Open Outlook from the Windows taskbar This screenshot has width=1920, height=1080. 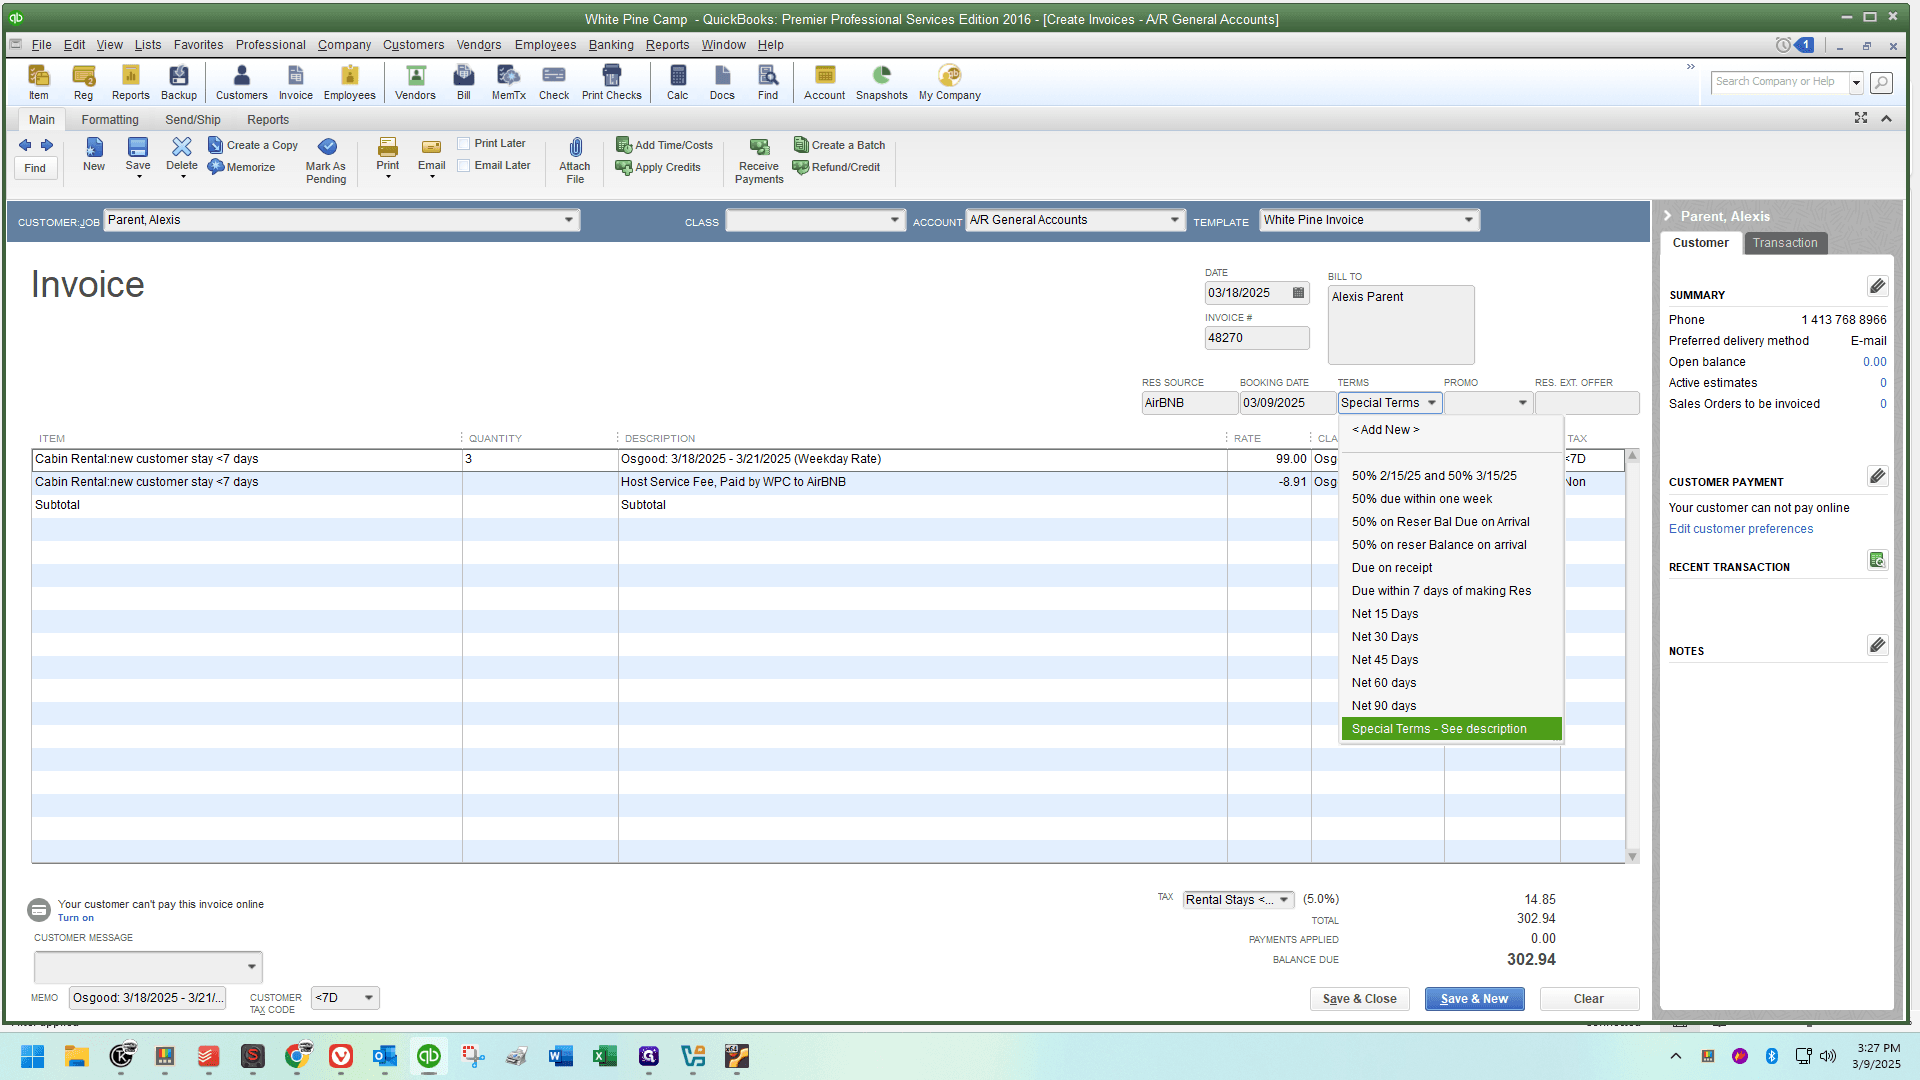[384, 1056]
